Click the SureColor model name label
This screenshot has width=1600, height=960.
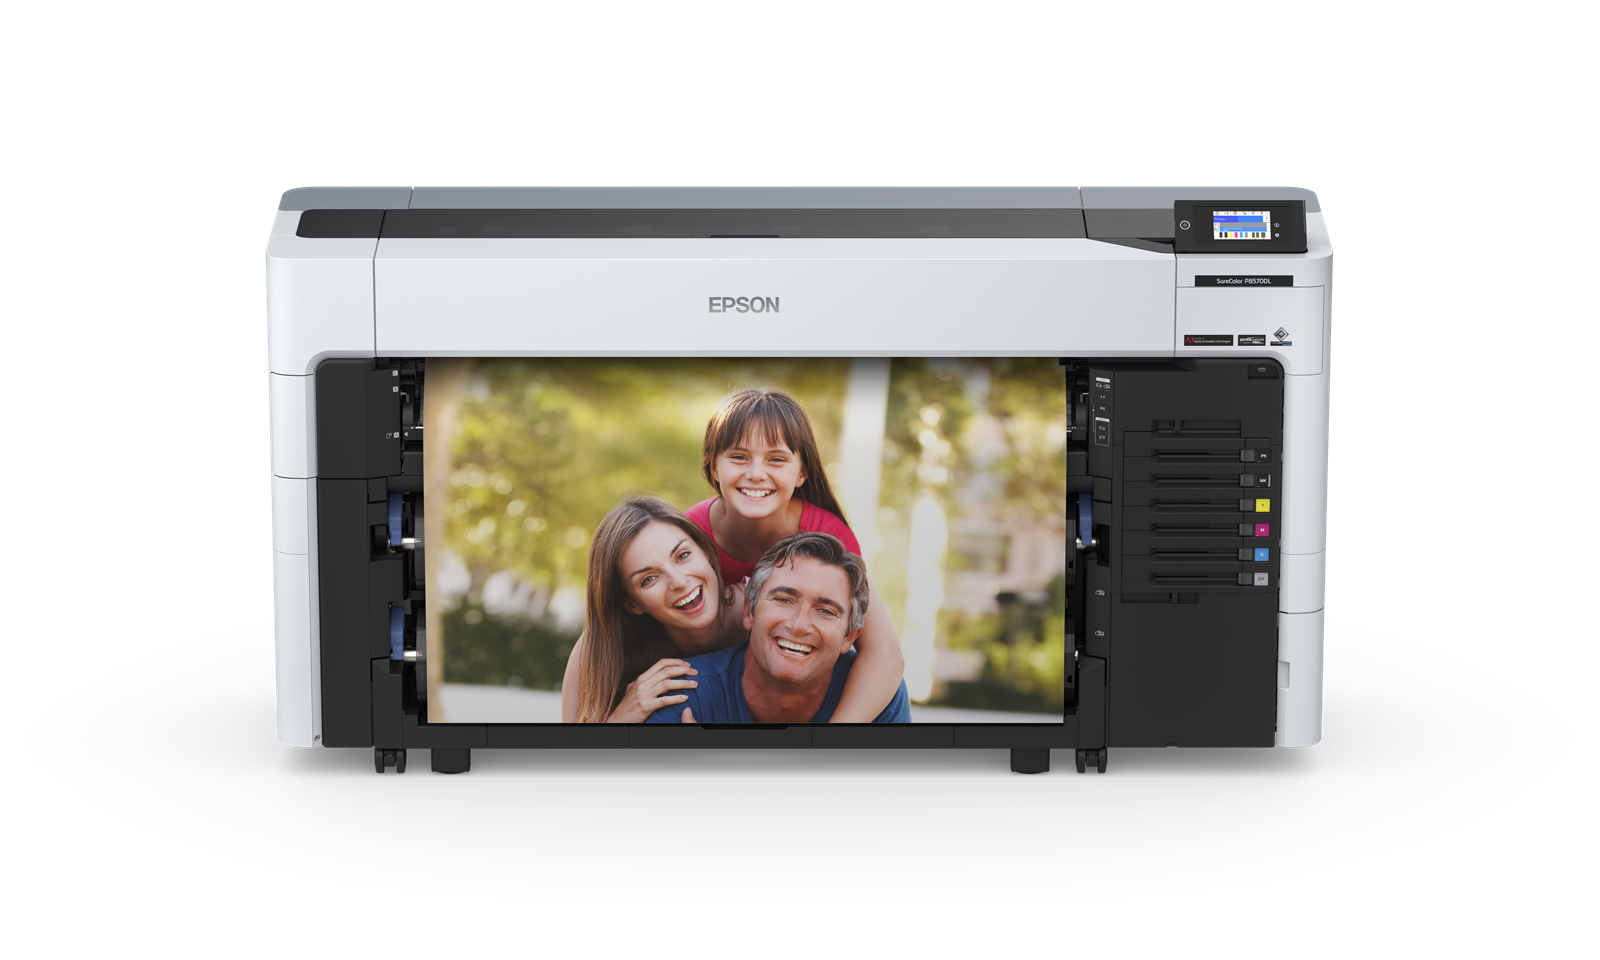click(x=1243, y=282)
